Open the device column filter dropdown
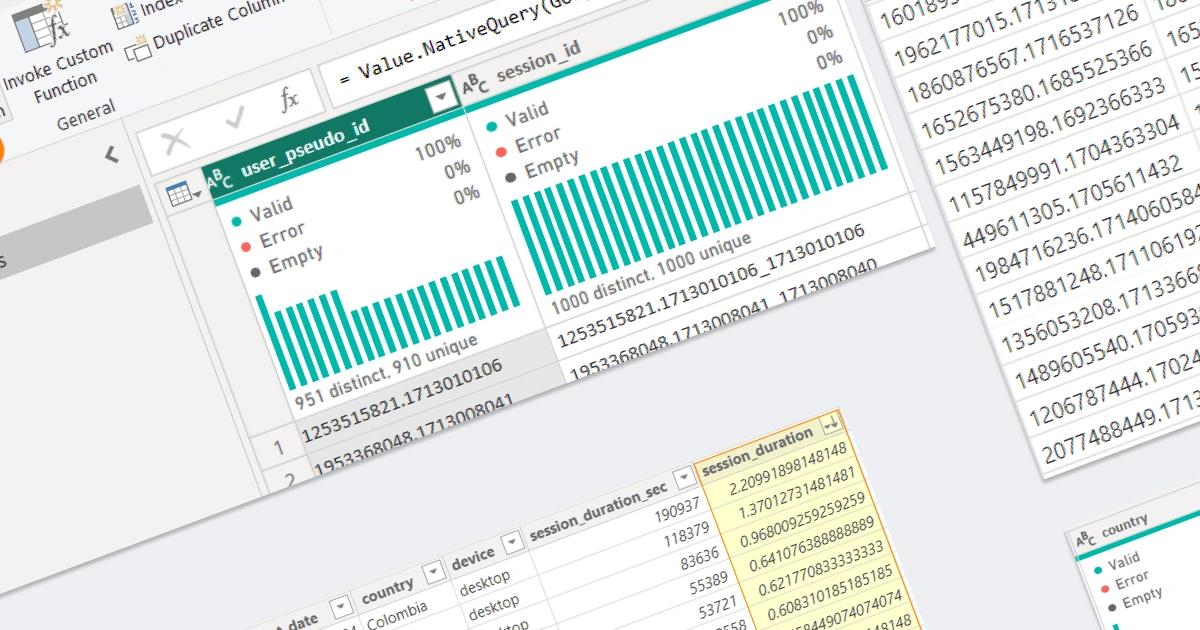Image resolution: width=1200 pixels, height=630 pixels. click(x=512, y=541)
